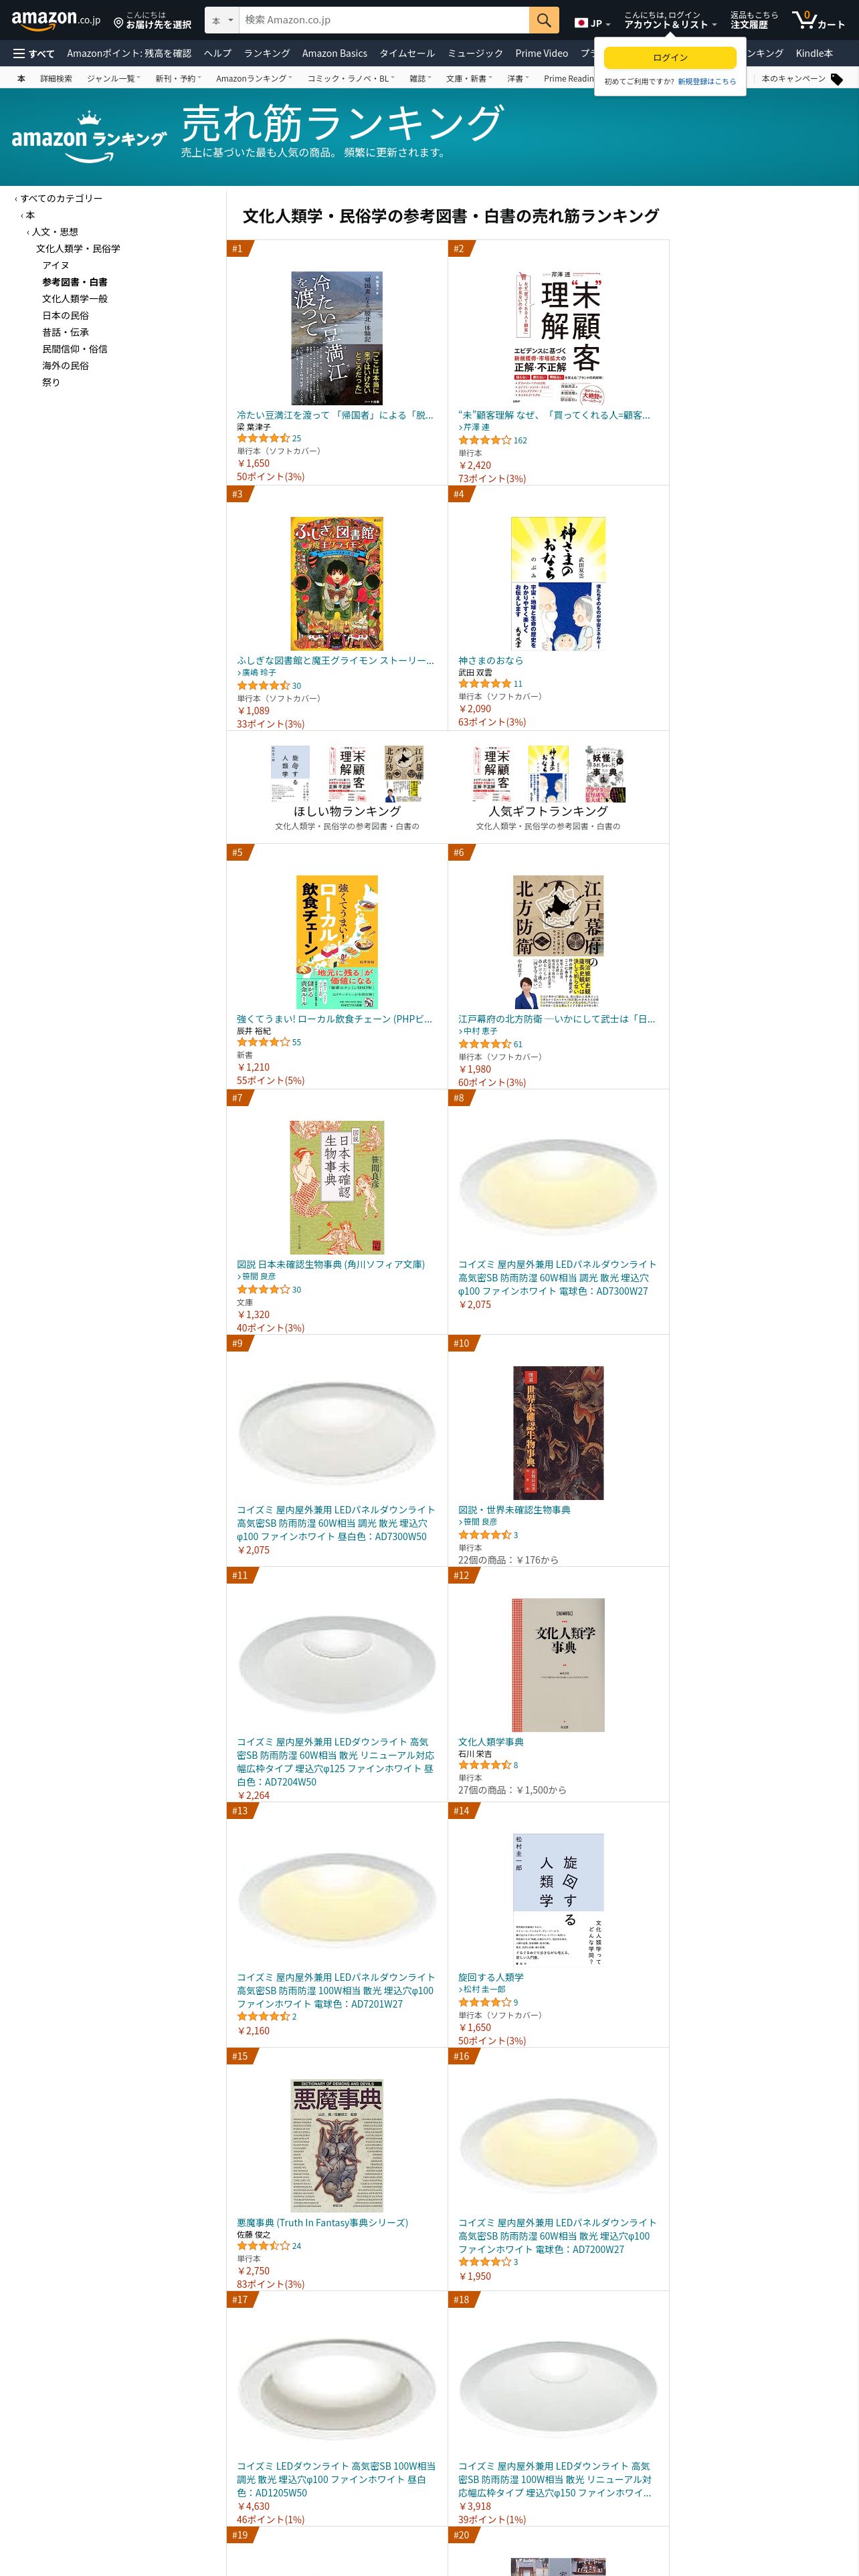This screenshot has width=859, height=2576.
Task: Expand the 本 search category dropdown
Action: 222,20
